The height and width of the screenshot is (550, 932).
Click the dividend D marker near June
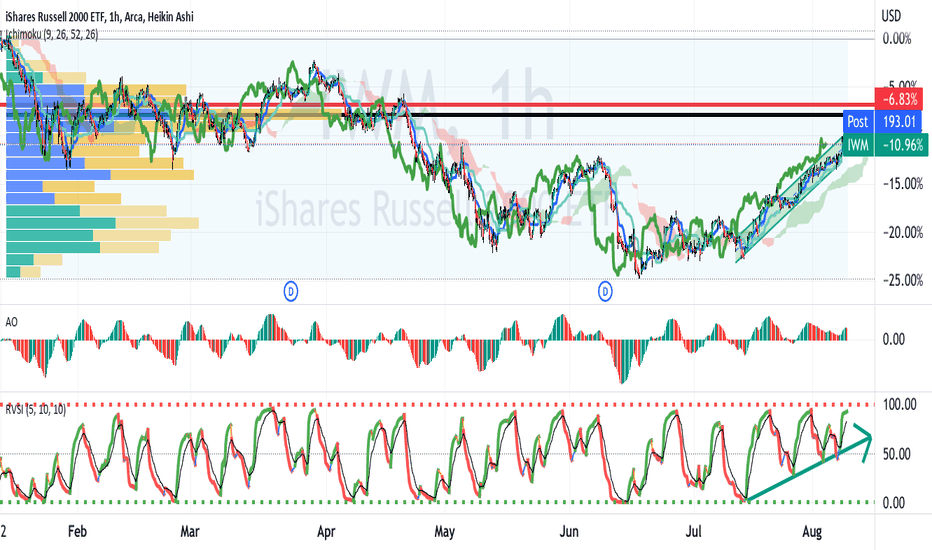[x=604, y=291]
